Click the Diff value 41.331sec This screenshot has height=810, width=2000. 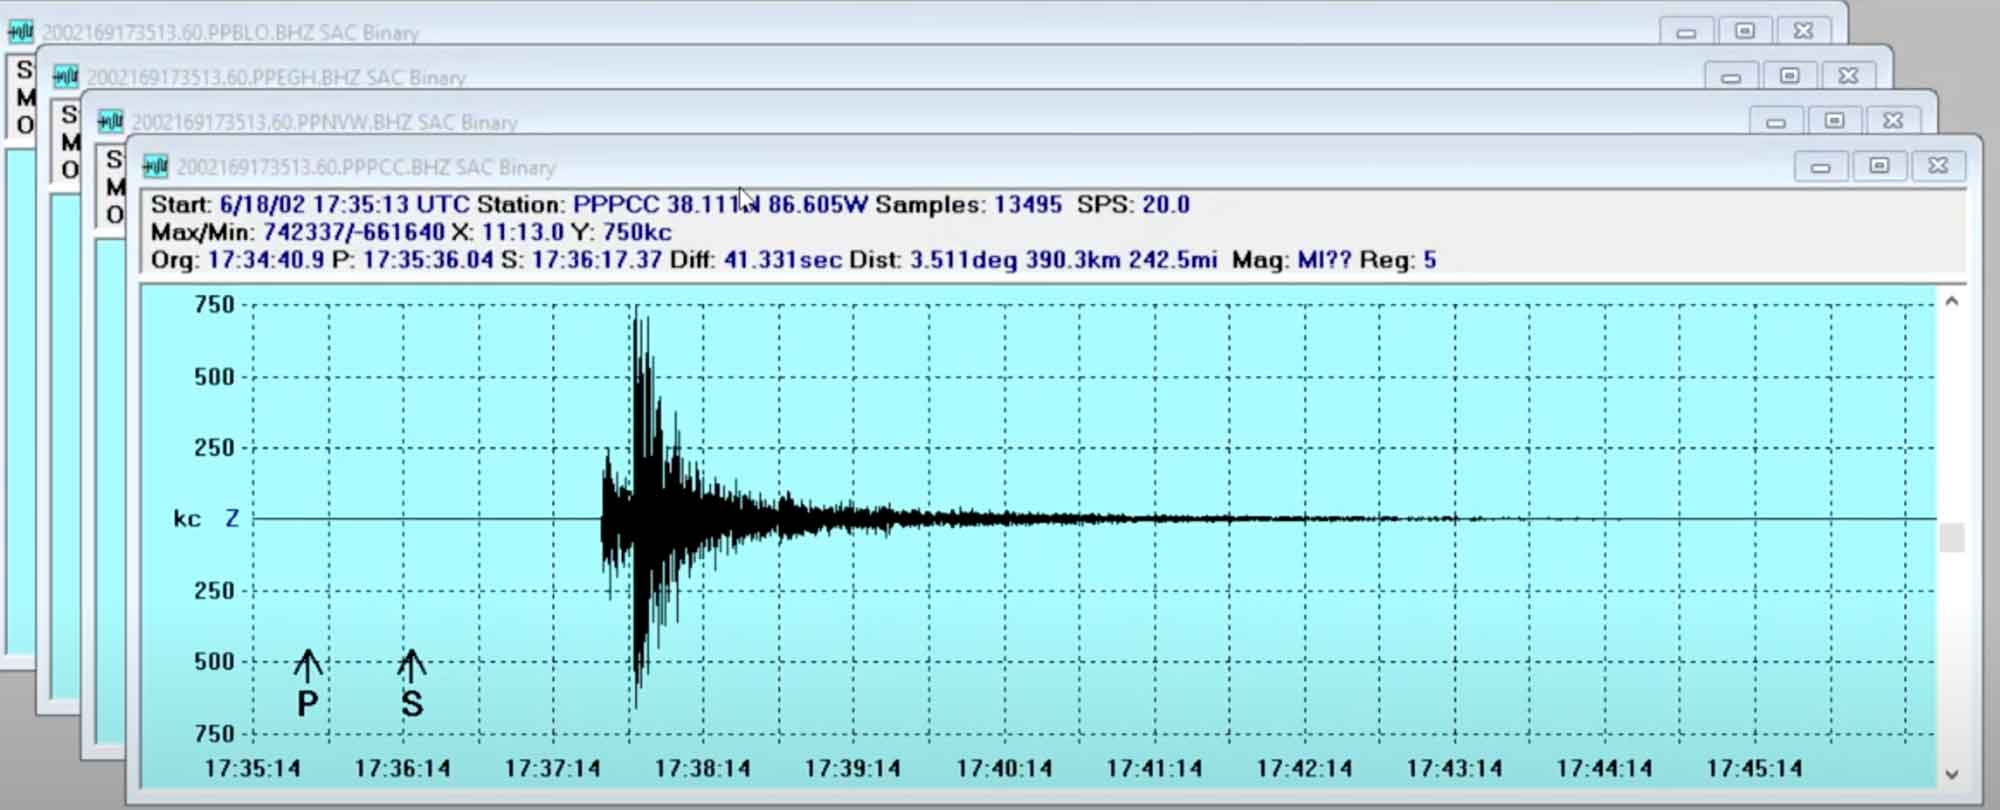pos(783,260)
